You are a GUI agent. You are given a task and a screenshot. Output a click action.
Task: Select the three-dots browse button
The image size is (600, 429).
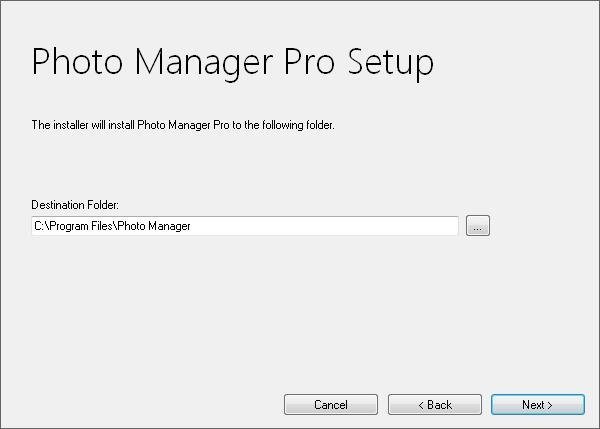(x=478, y=226)
